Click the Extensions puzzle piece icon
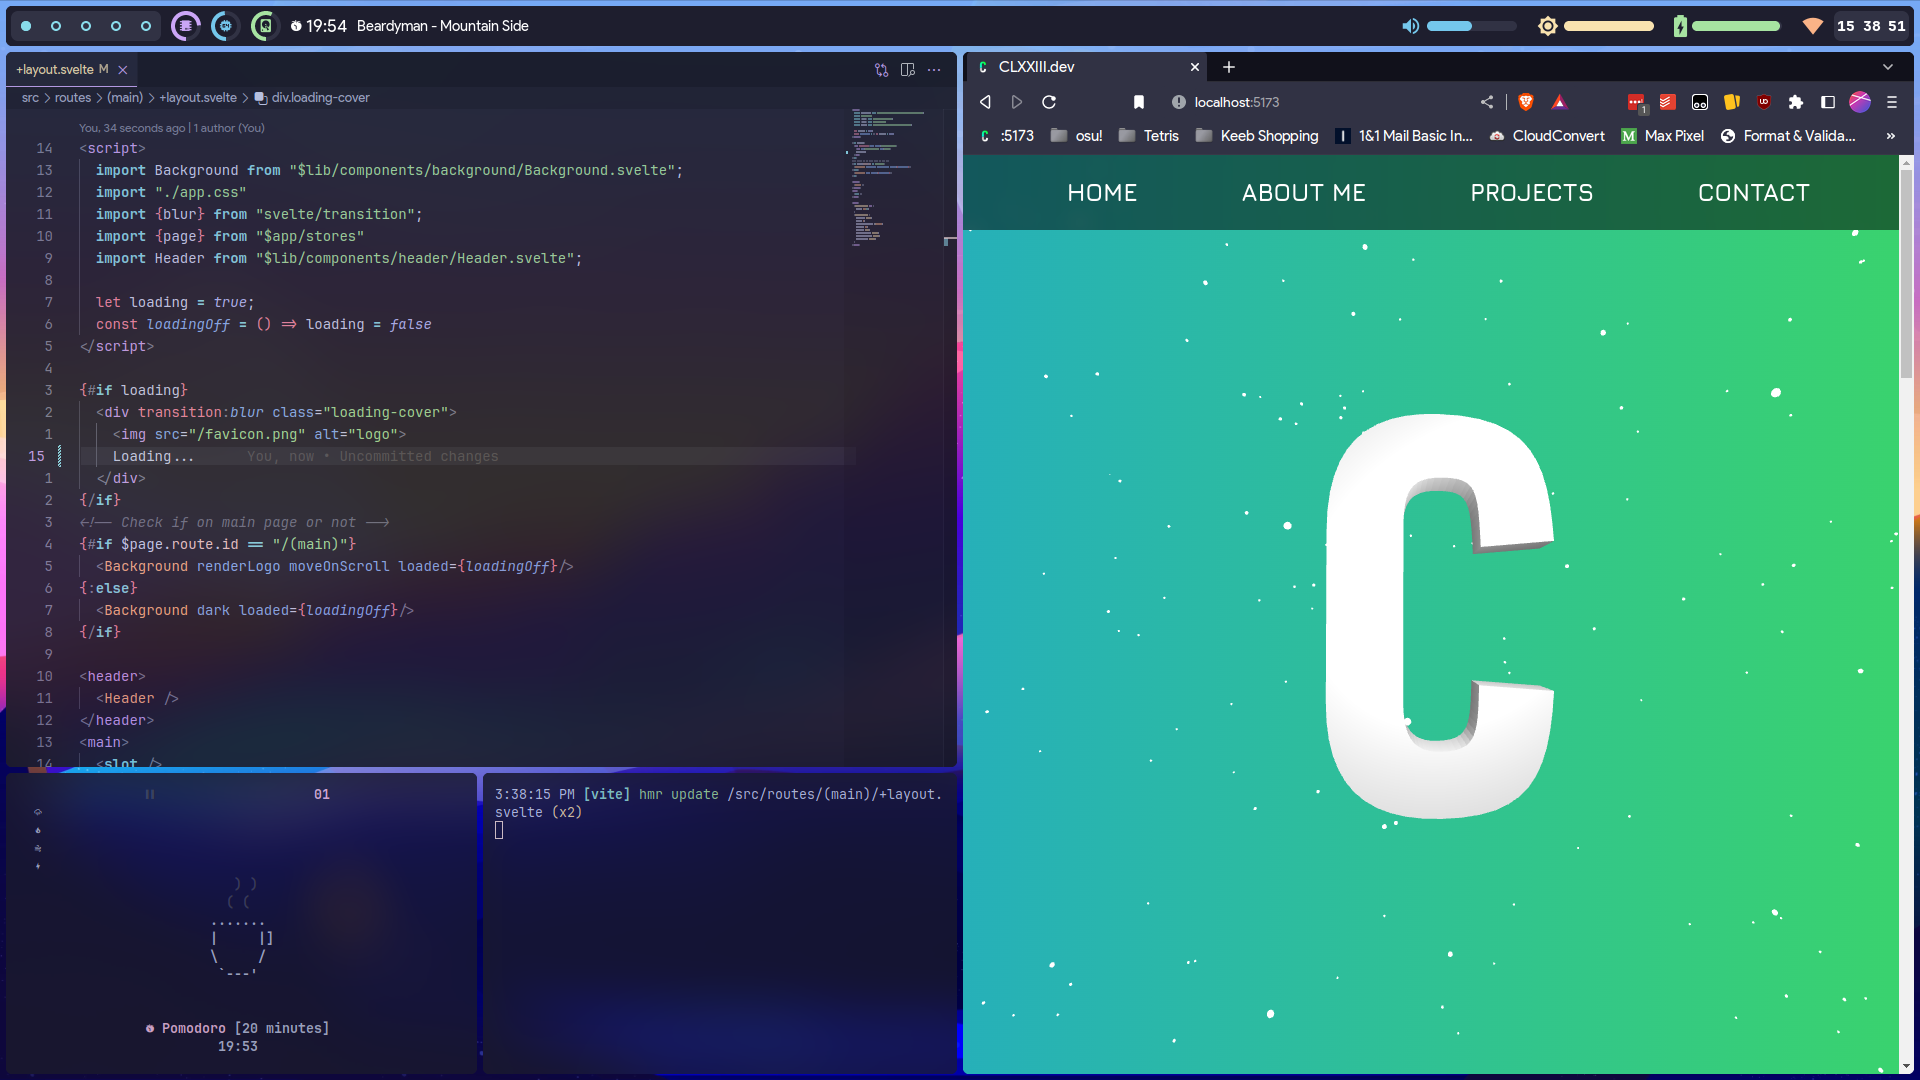The height and width of the screenshot is (1080, 1920). point(1796,102)
